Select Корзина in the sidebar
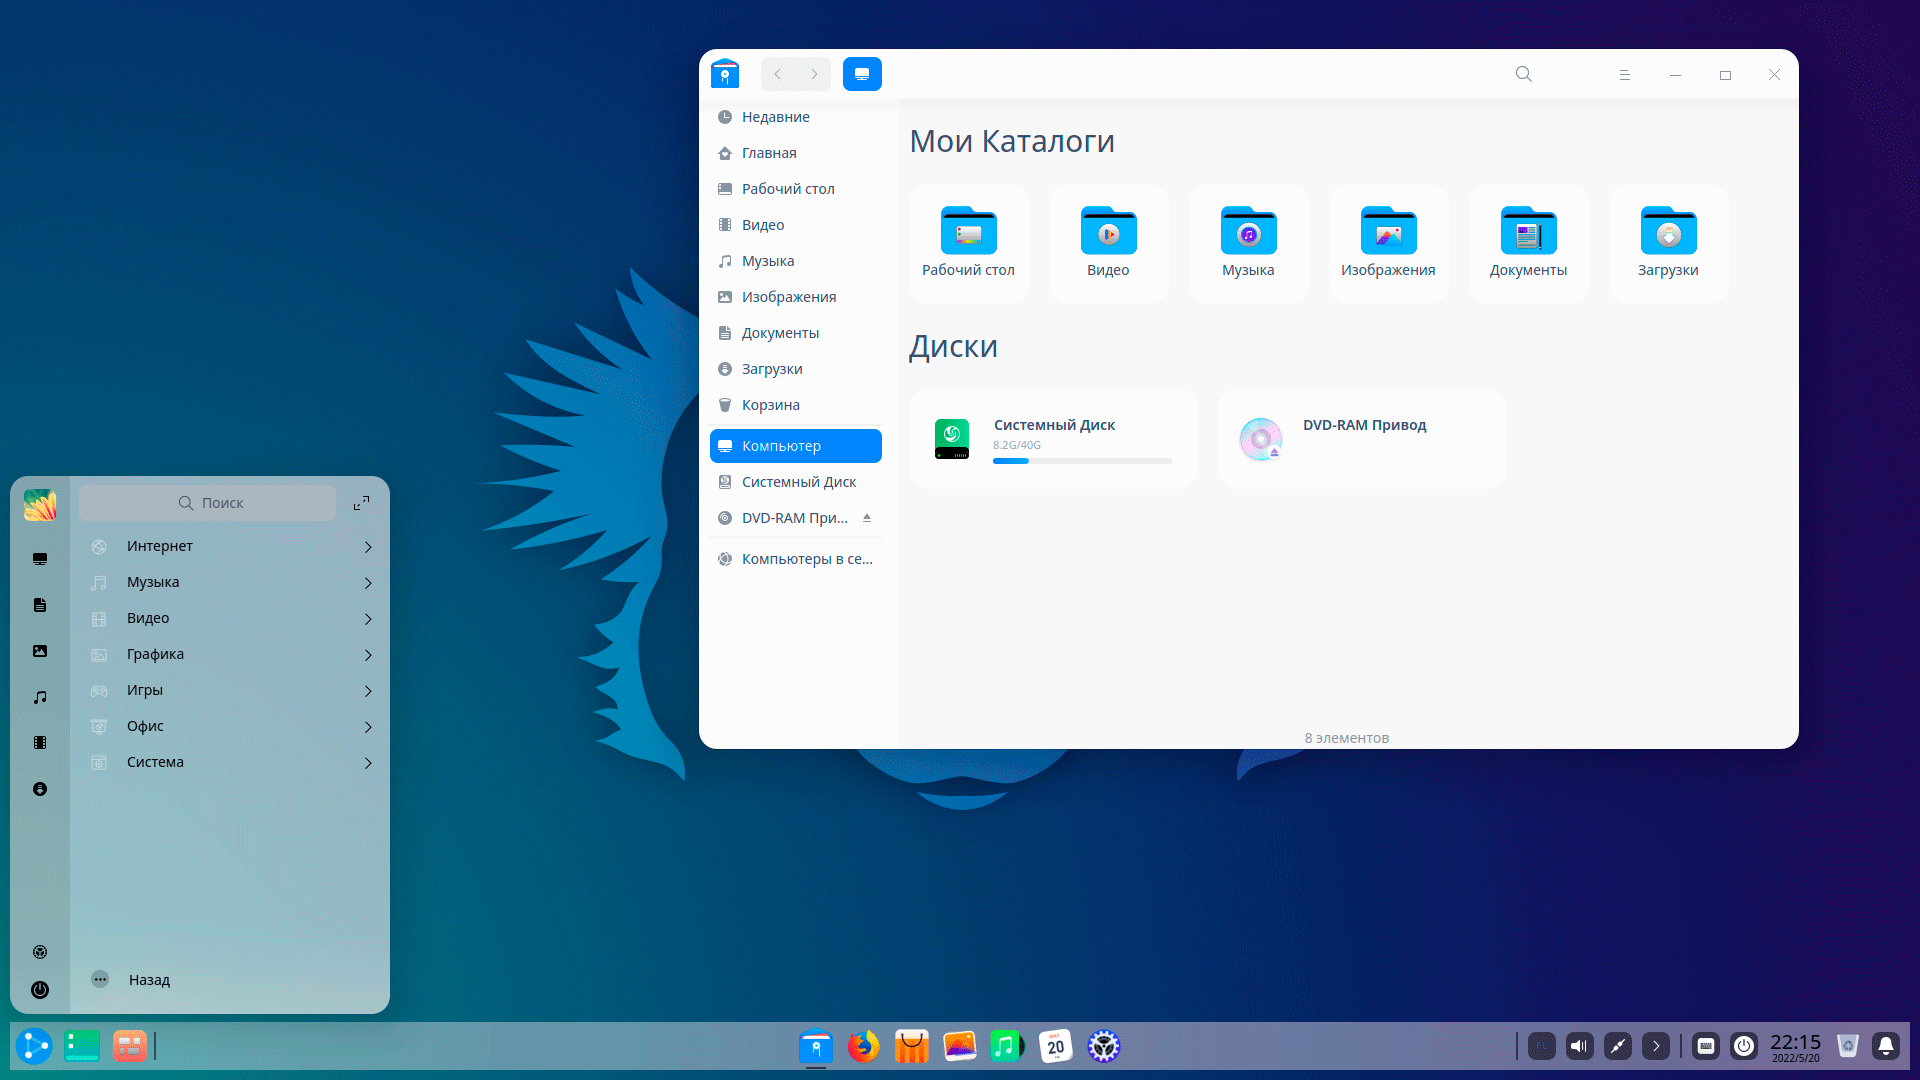 tap(770, 405)
